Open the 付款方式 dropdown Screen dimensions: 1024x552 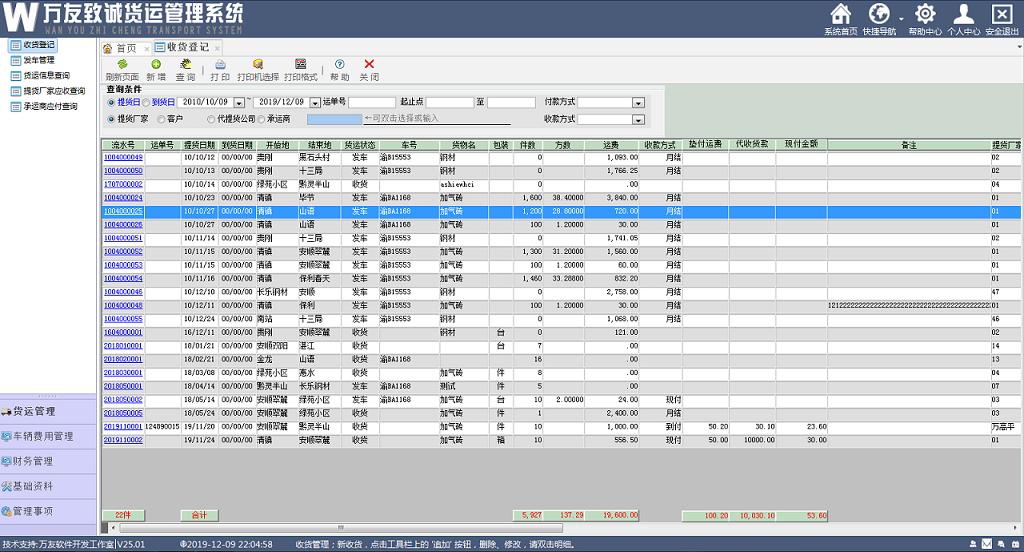coord(638,103)
